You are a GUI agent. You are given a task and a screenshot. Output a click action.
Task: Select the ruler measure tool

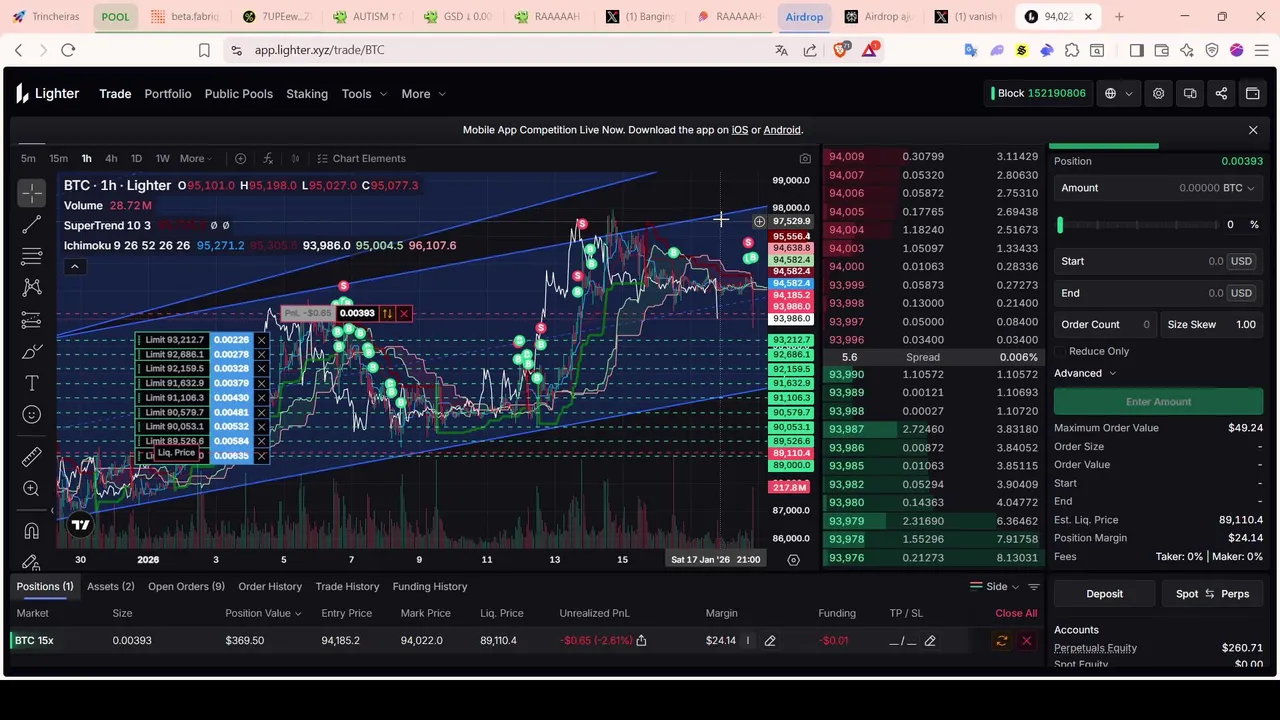click(31, 457)
